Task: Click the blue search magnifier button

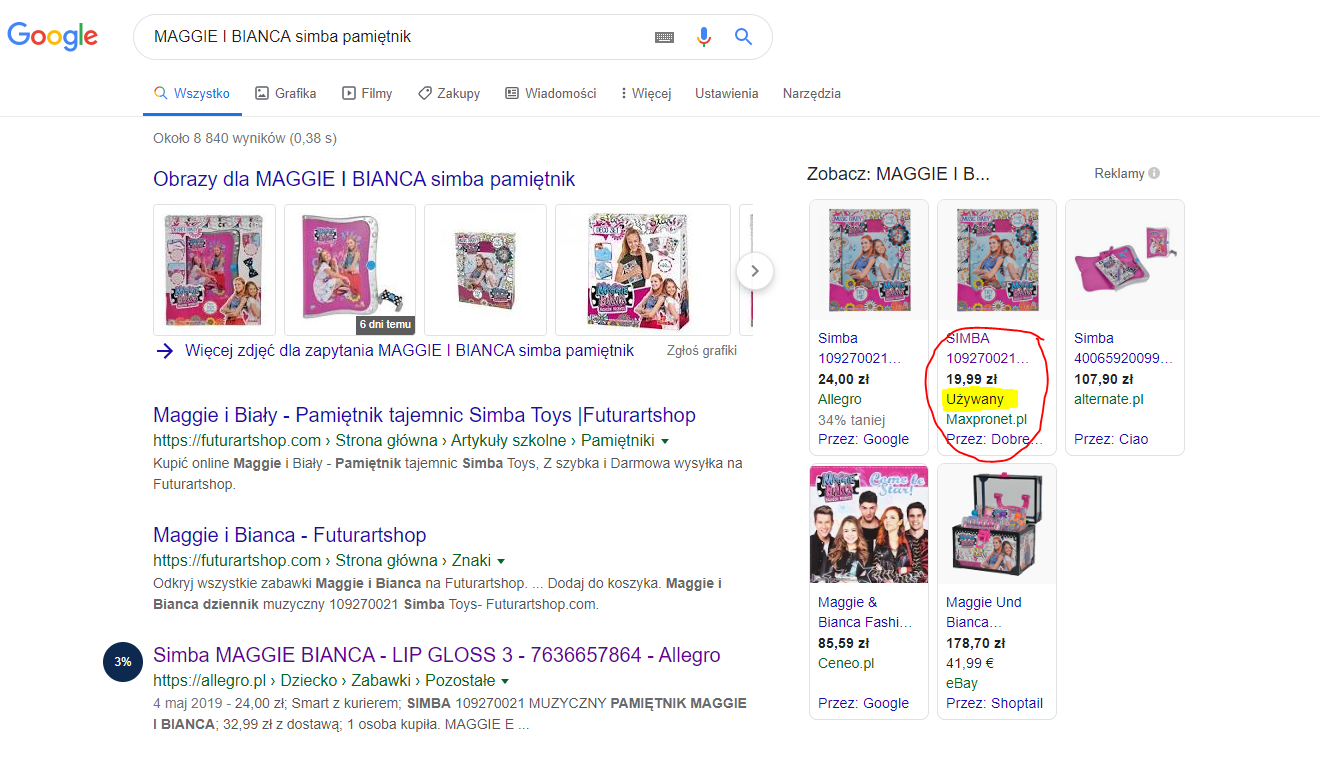Action: [743, 37]
